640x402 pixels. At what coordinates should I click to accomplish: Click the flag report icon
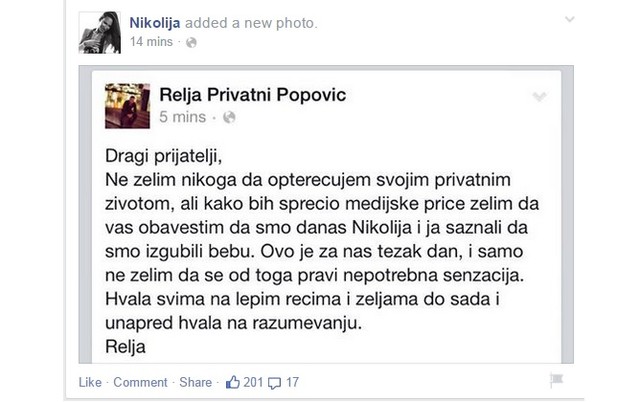click(557, 381)
